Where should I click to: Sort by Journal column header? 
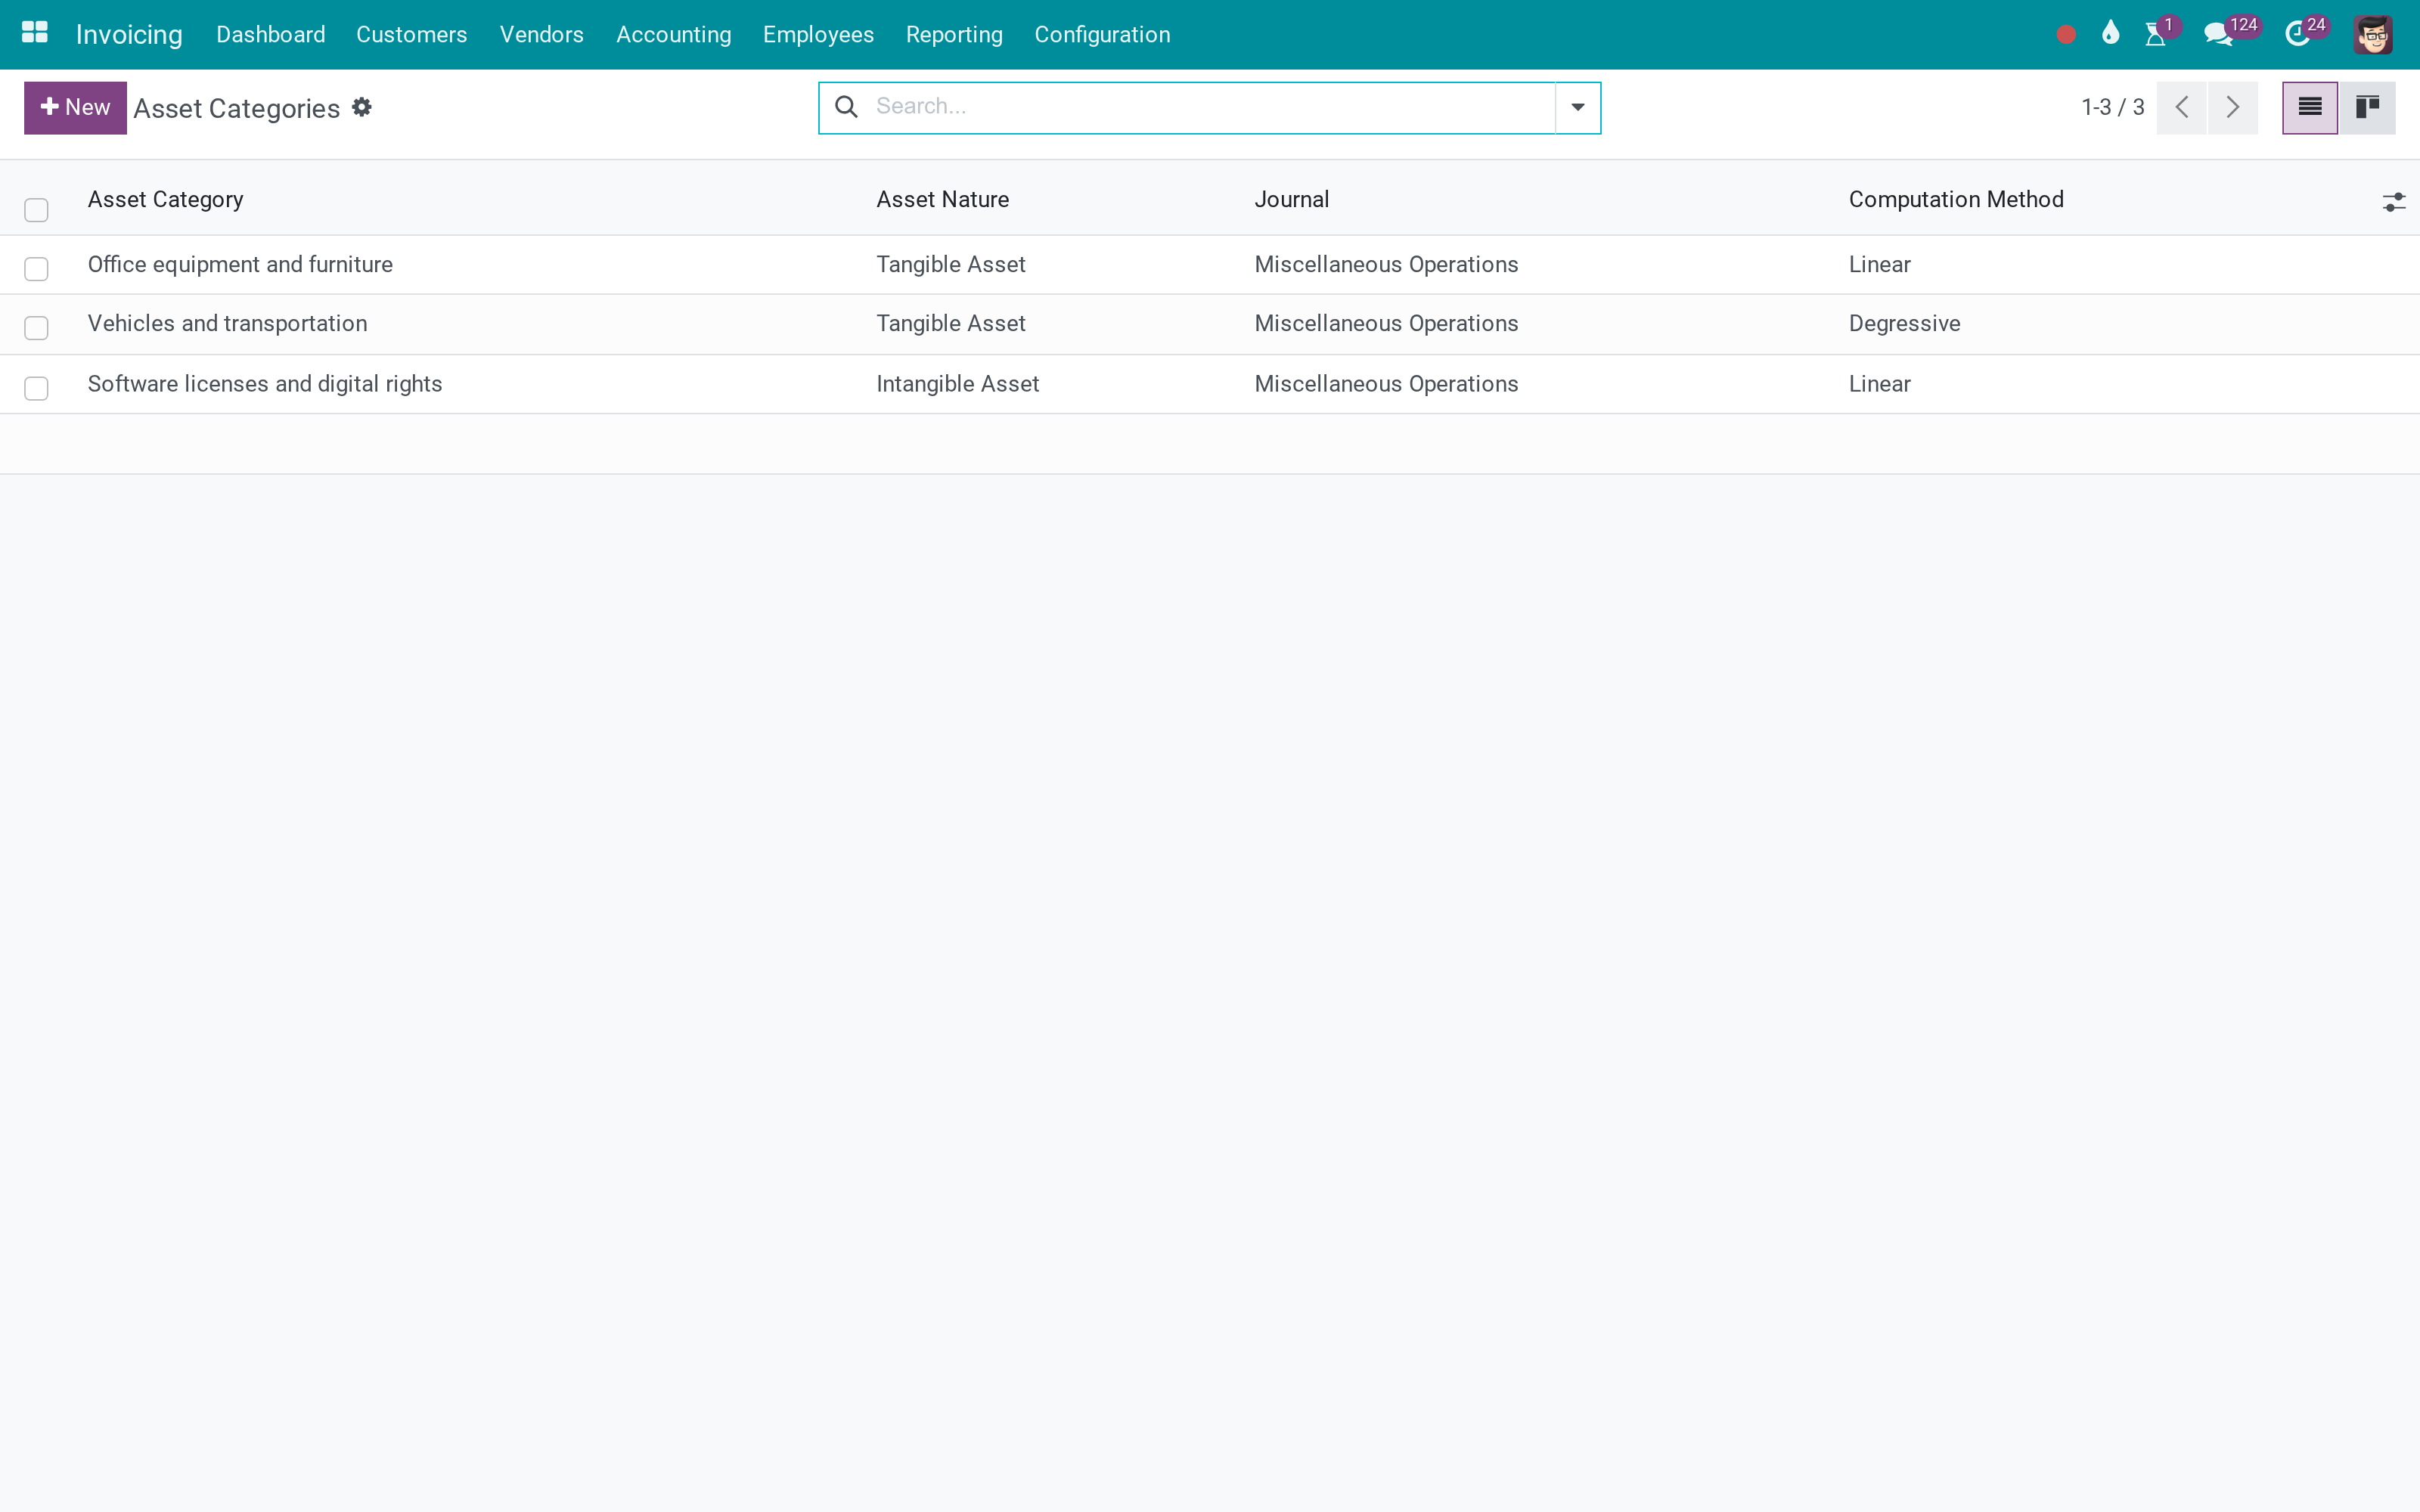coord(1291,199)
